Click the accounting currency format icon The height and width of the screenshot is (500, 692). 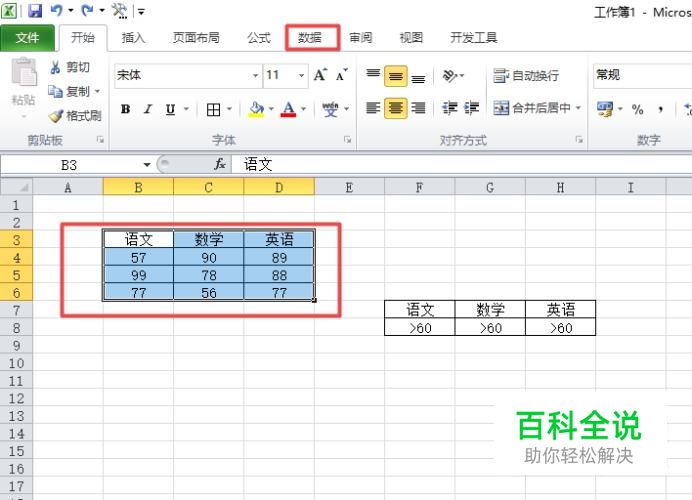coord(604,109)
